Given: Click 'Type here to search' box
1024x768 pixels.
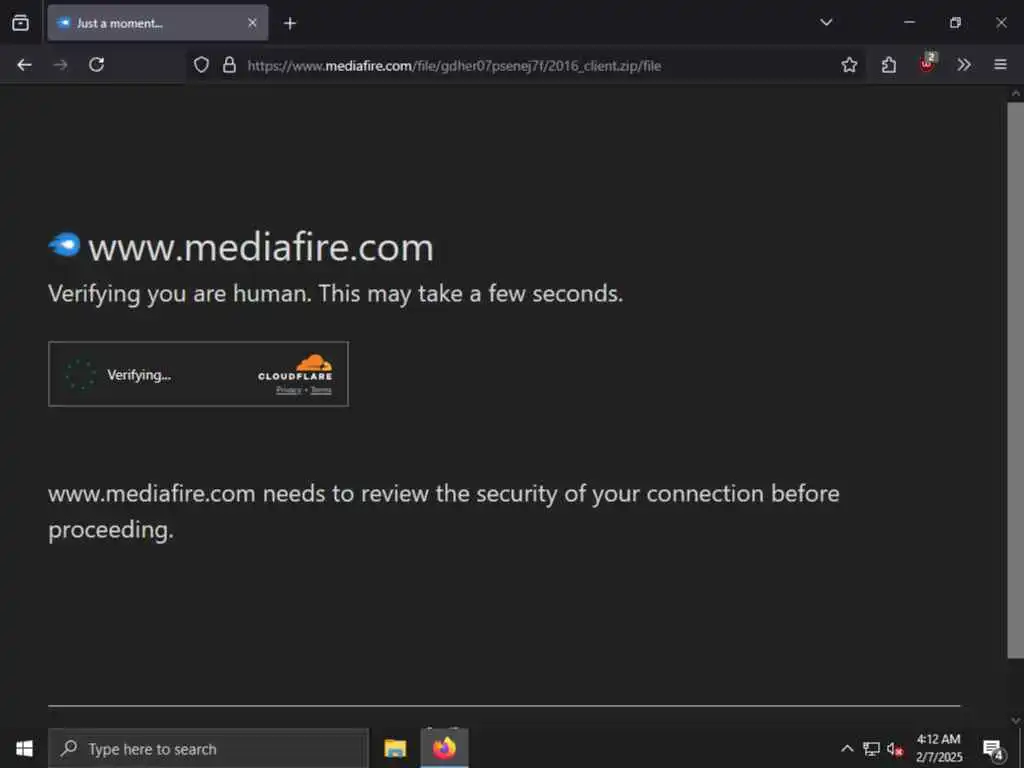Looking at the screenshot, I should [x=209, y=748].
